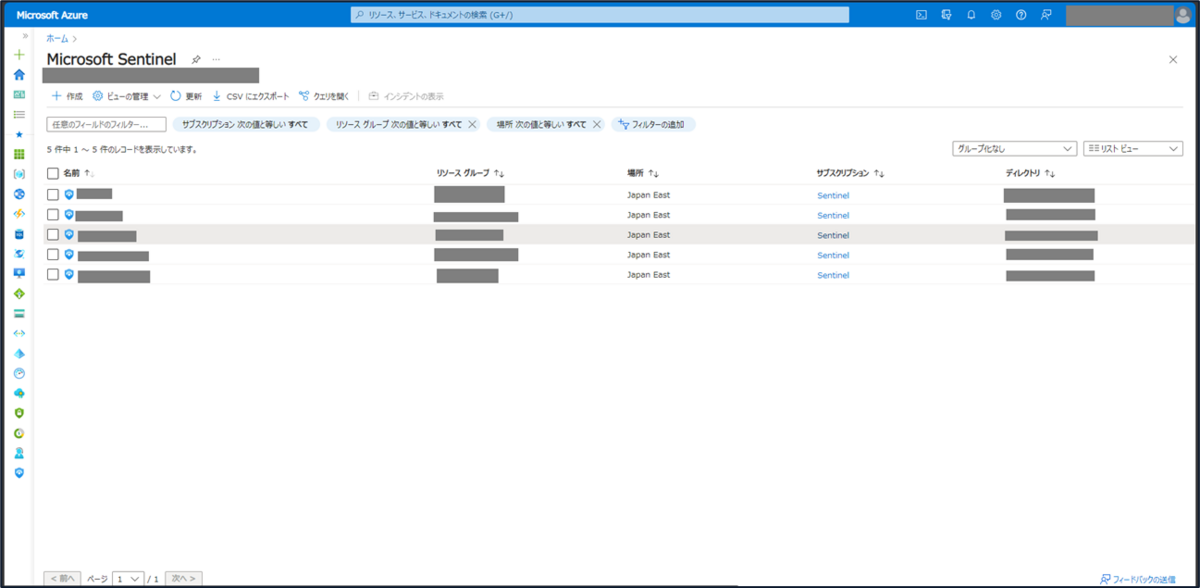Open Sentinel subscription link in first row
This screenshot has height=588, width=1200.
point(833,195)
